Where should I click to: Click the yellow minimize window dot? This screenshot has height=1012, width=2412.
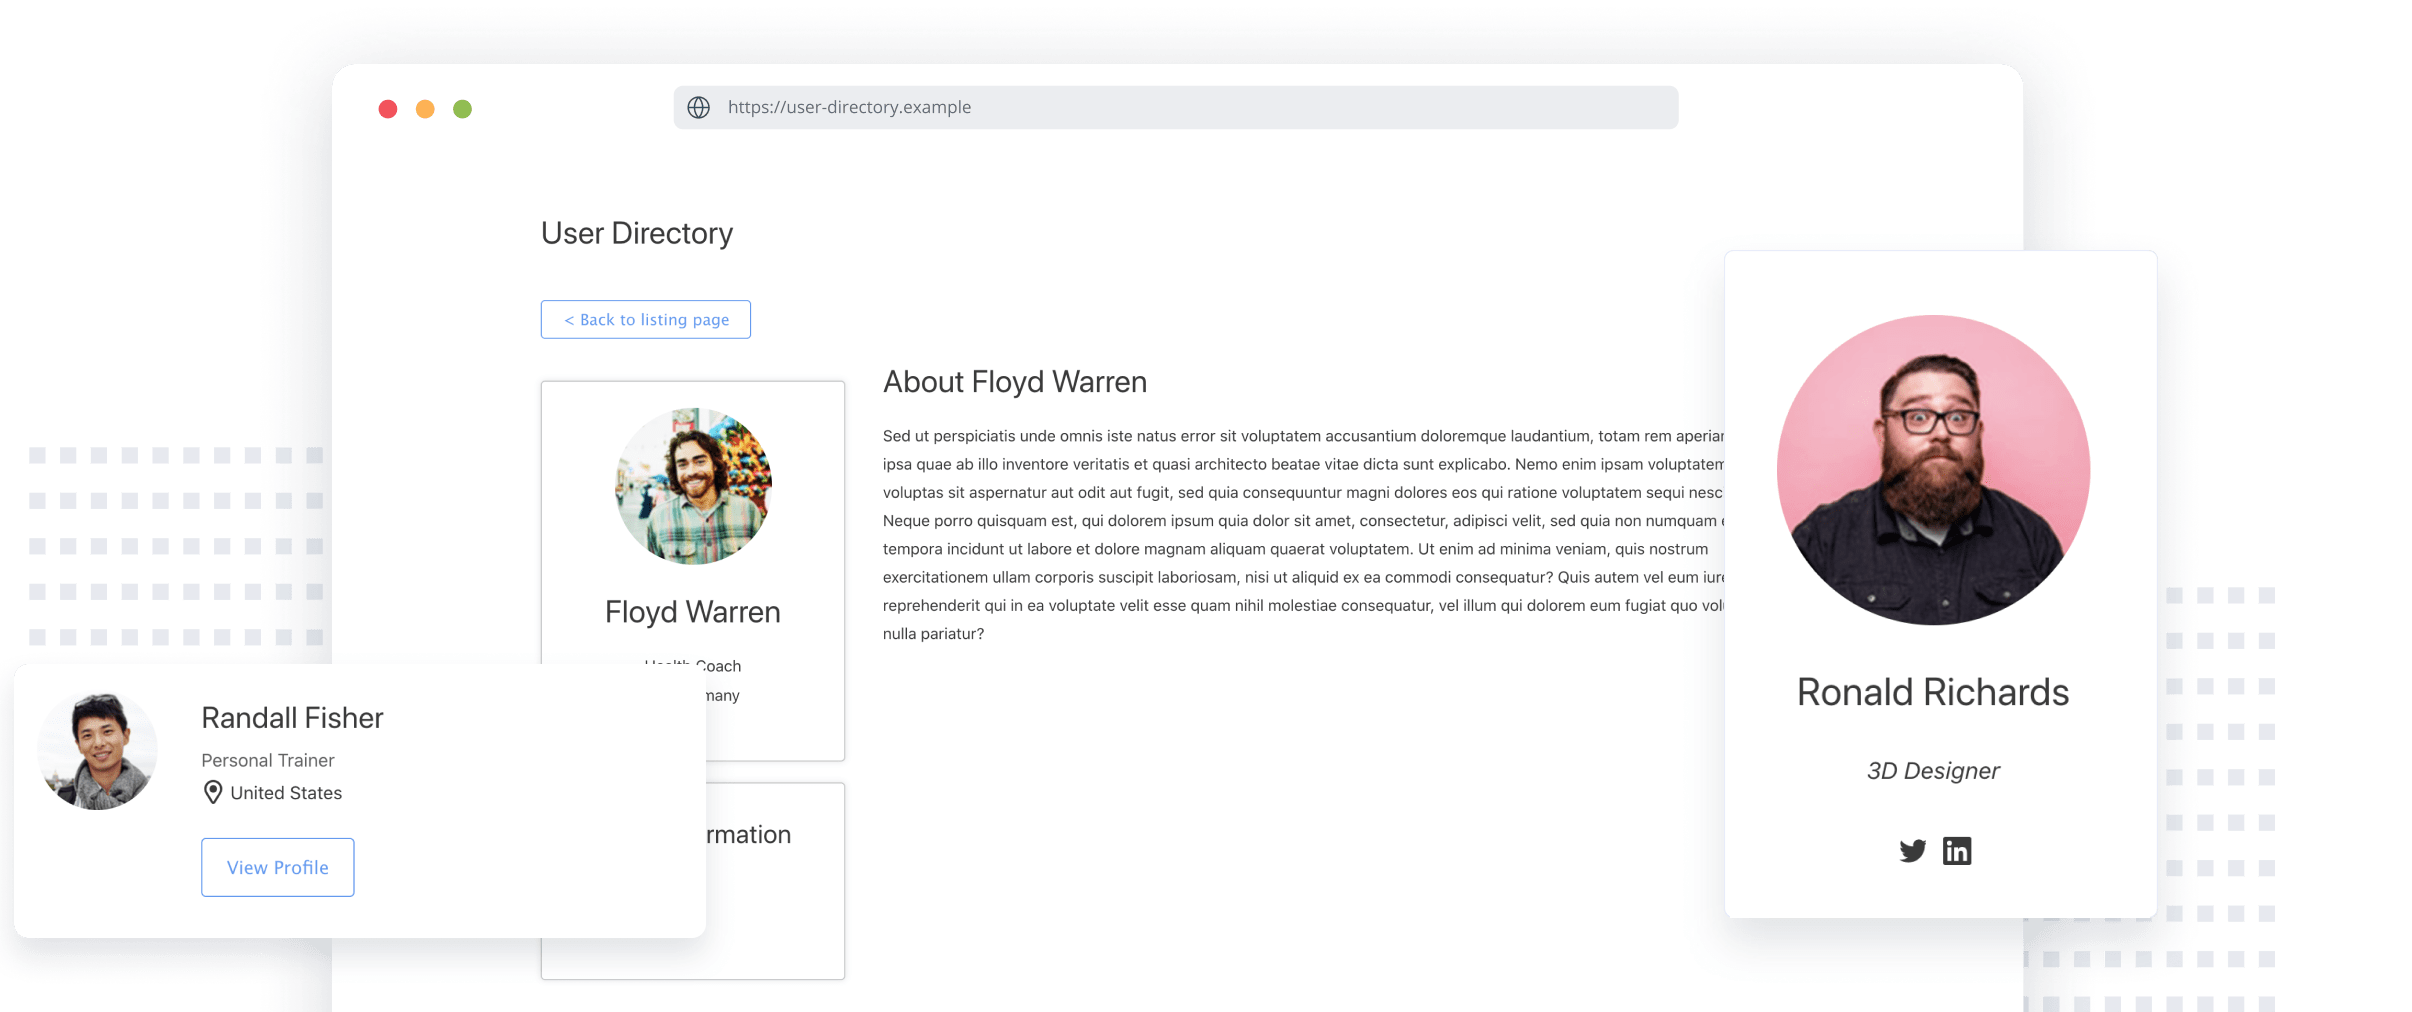425,109
